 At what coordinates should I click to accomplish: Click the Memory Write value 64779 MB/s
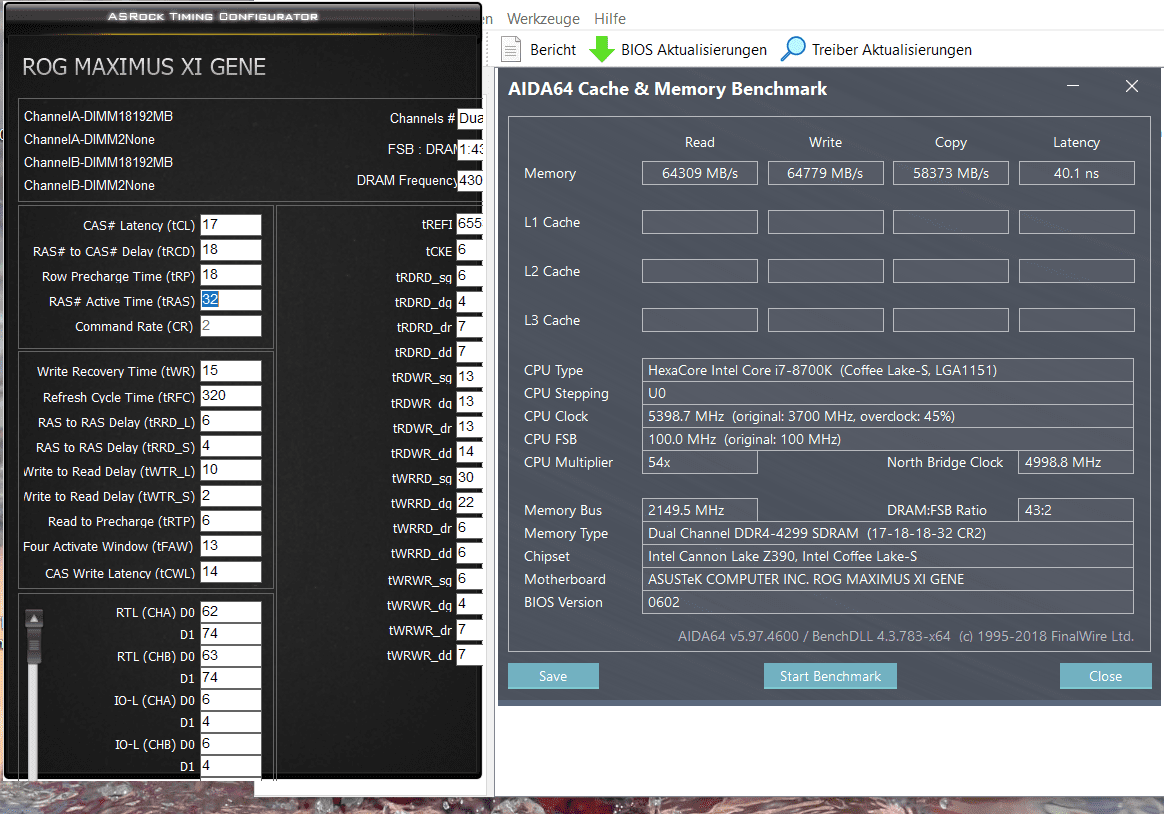click(825, 173)
